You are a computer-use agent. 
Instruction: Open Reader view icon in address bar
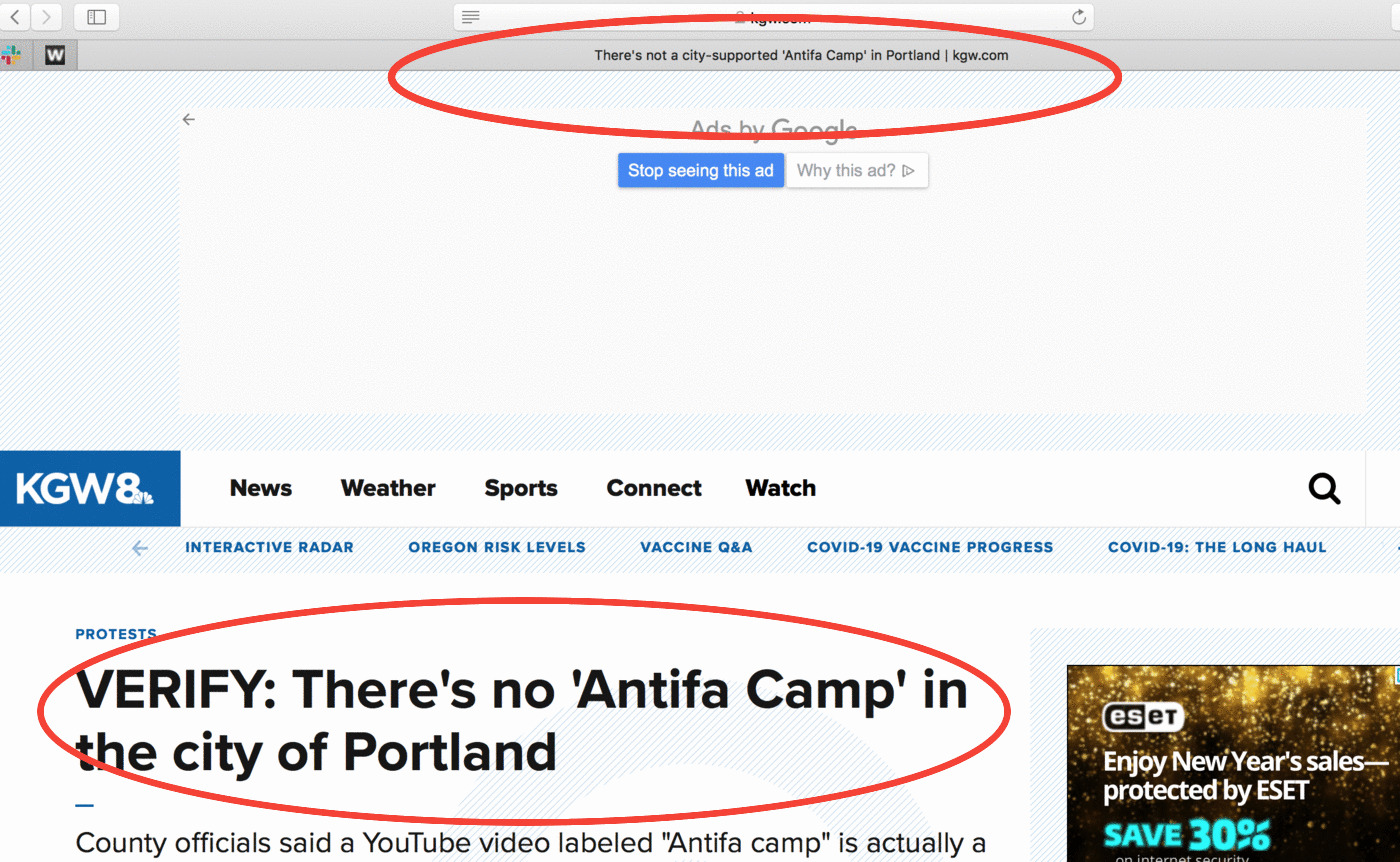pos(471,17)
